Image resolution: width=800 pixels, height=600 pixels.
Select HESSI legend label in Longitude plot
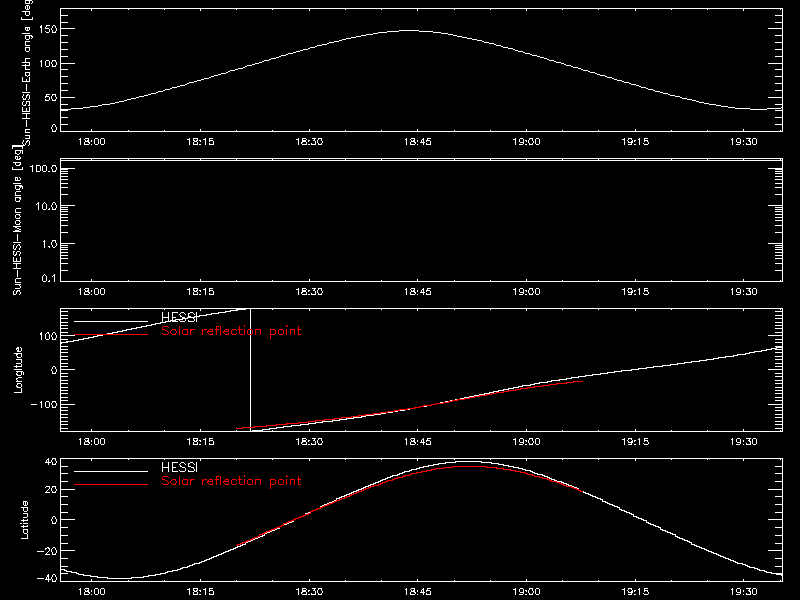tap(179, 317)
